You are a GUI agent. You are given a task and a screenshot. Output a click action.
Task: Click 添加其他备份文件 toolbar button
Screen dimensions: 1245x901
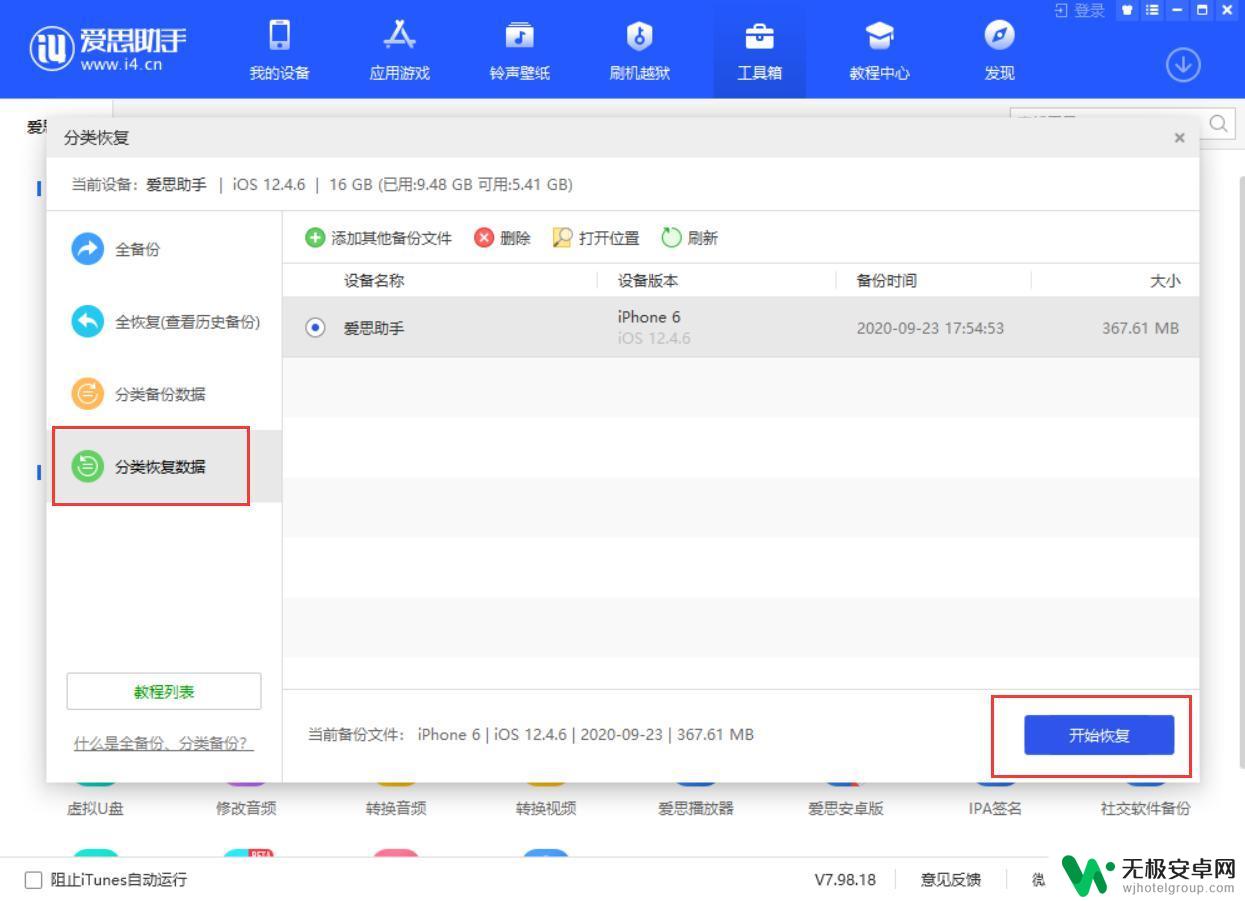pos(379,238)
